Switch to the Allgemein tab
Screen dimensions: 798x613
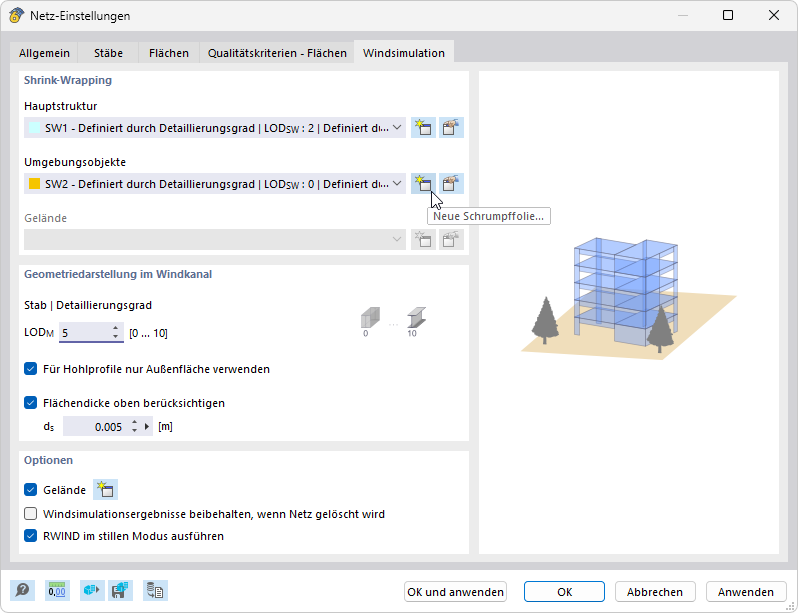[44, 53]
